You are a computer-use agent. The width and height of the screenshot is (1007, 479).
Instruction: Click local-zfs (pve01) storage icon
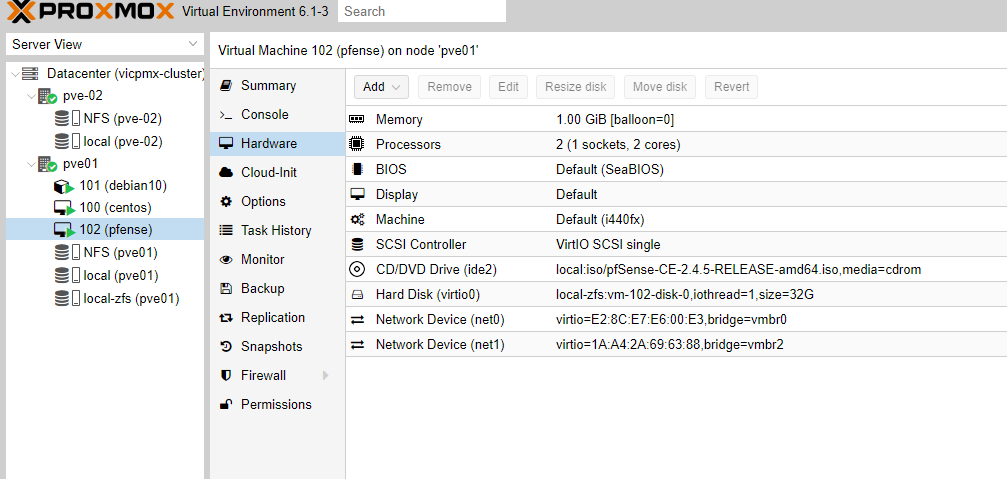pos(67,299)
